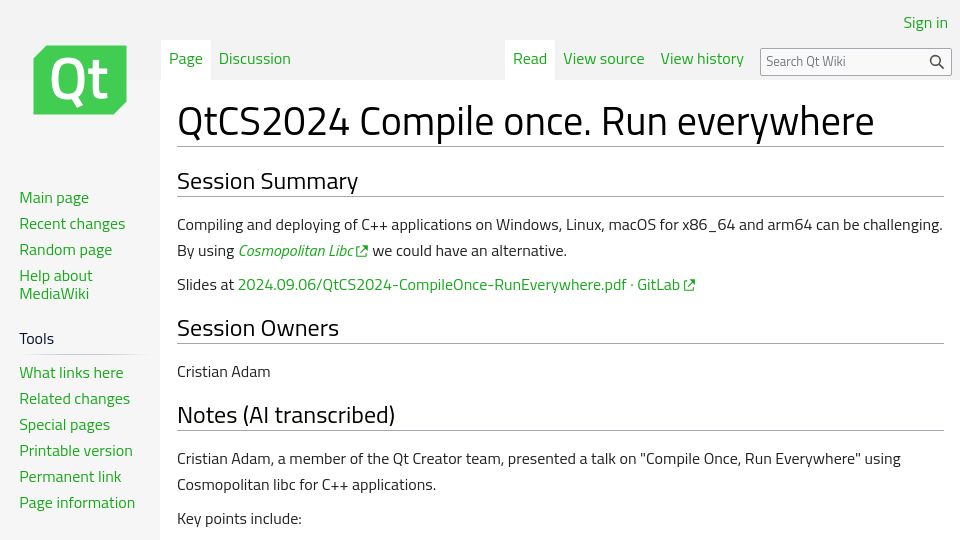Open the View history tab
This screenshot has height=540, width=960.
pyautogui.click(x=702, y=59)
